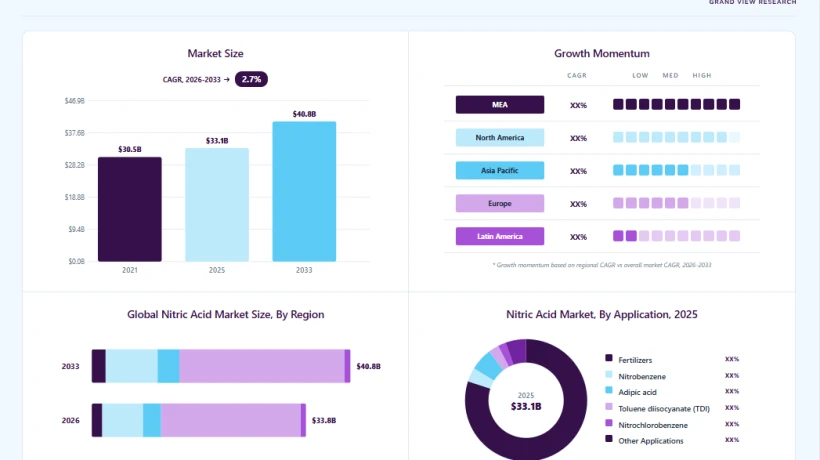Click the light blue segment of 2026 bar
The height and width of the screenshot is (460, 820).
click(122, 420)
